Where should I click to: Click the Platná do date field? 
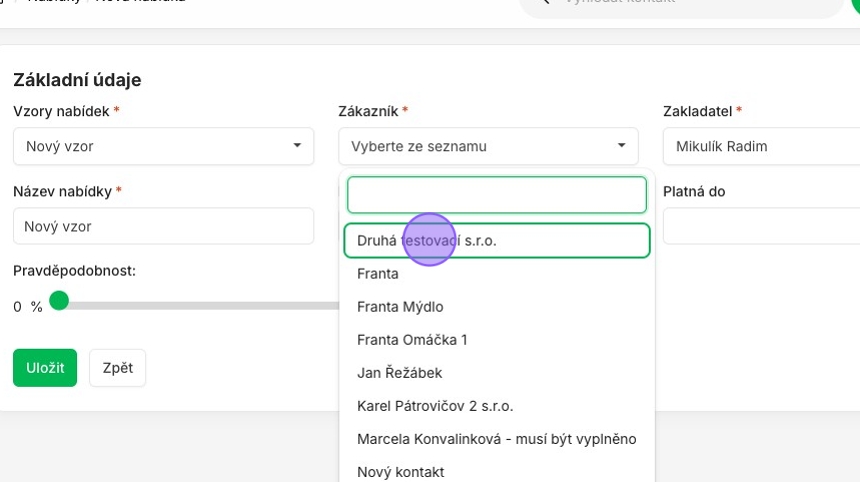pos(760,227)
